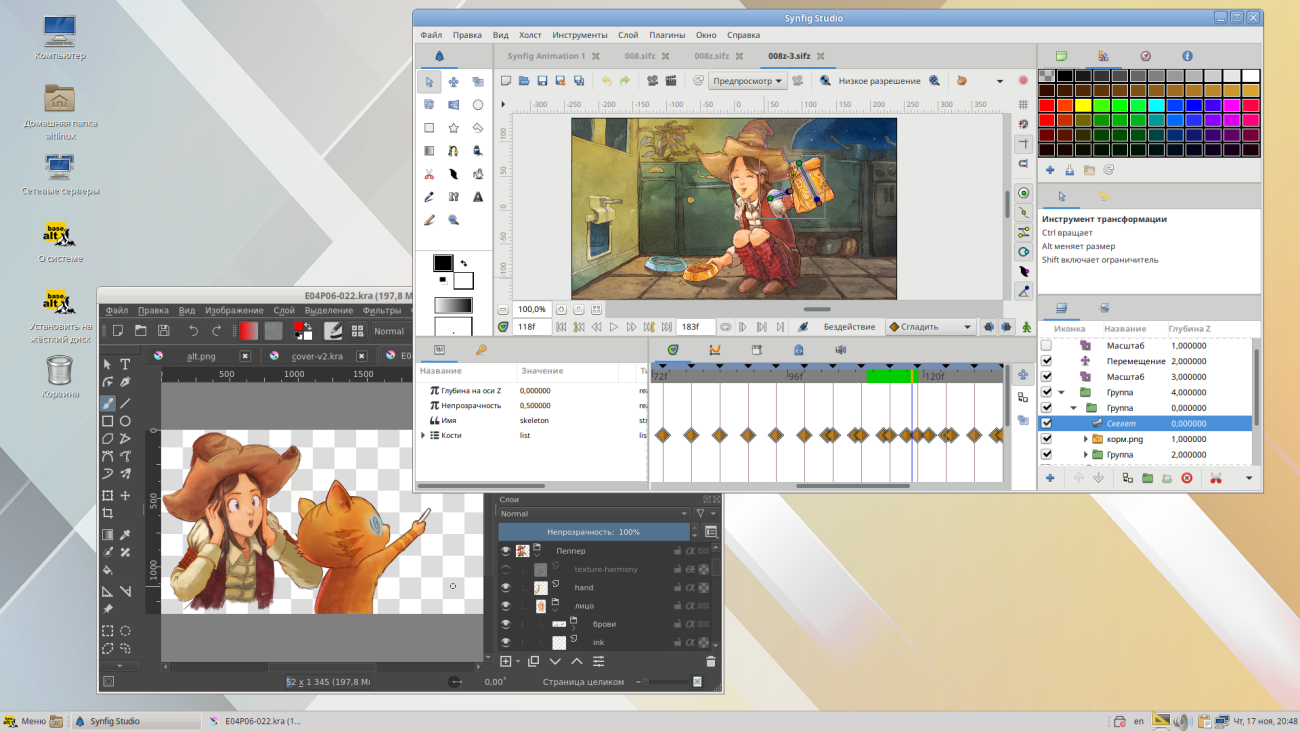The width and height of the screenshot is (1300, 731).
Task: Open the Плагины menu in Synfig
Action: 667,35
